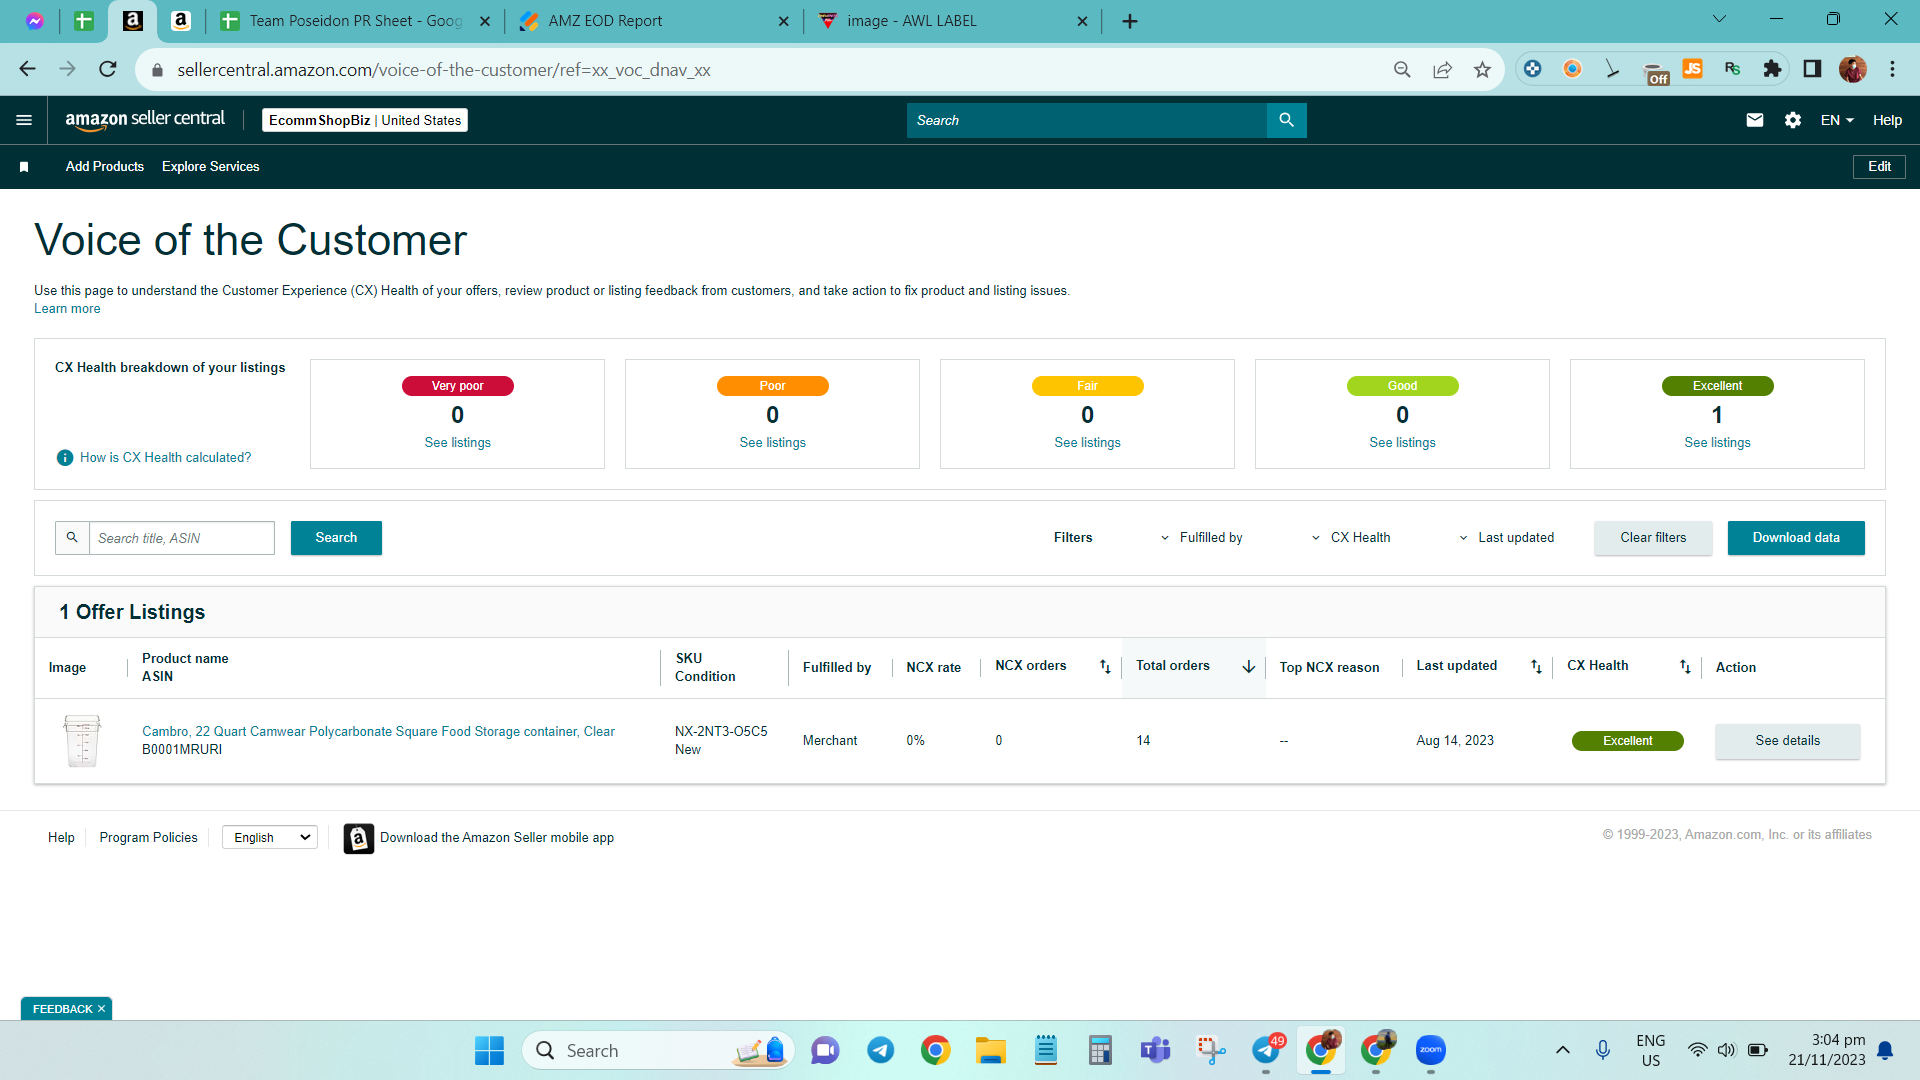
Task: See listings under Fair
Action: [1087, 443]
